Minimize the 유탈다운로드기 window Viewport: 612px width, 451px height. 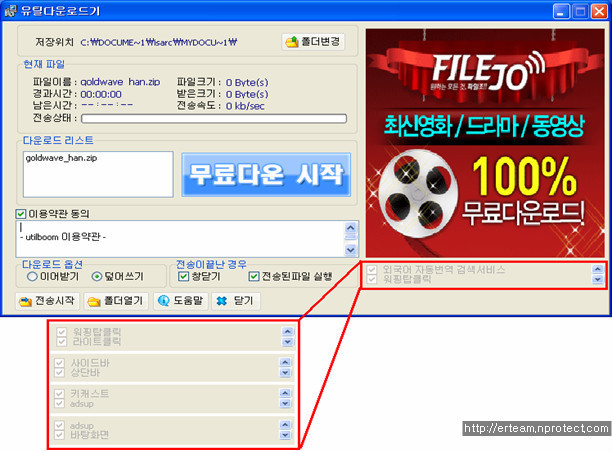coord(558,11)
